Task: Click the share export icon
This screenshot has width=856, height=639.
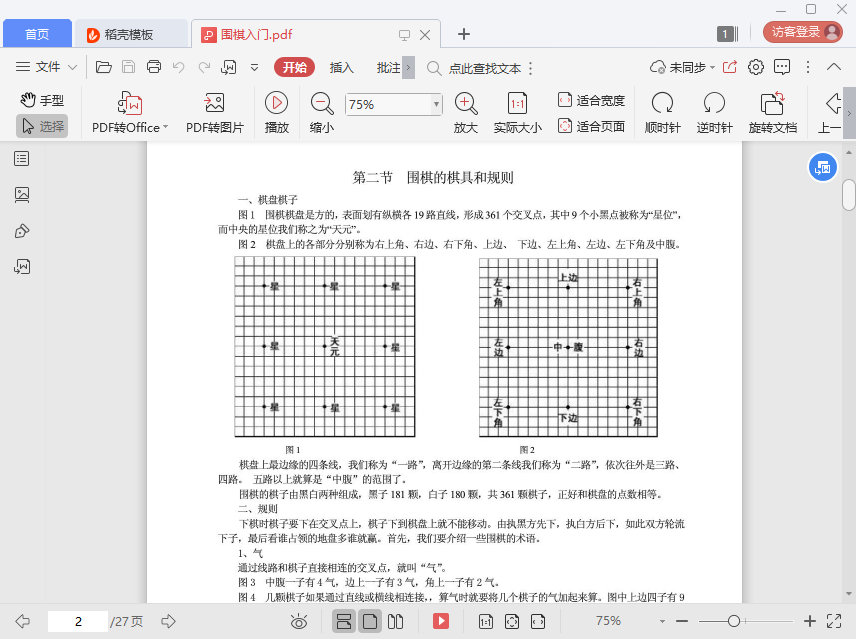Action: (x=729, y=67)
